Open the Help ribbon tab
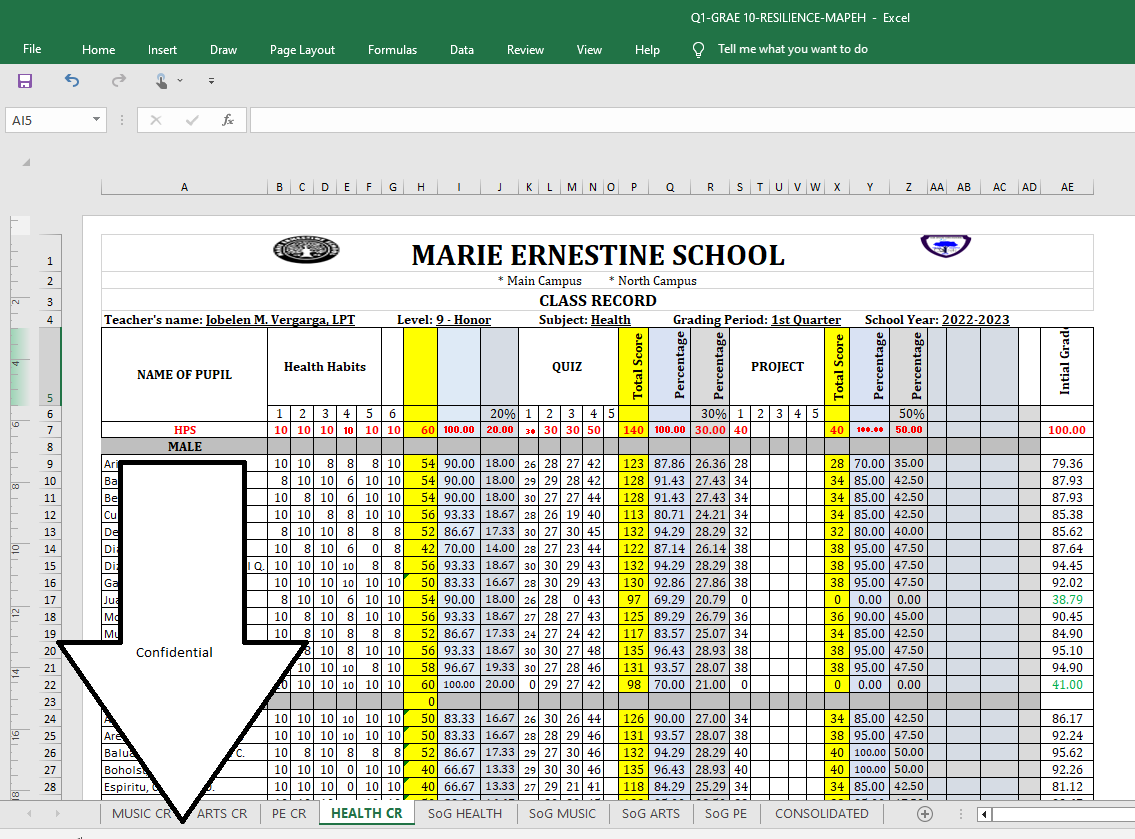Viewport: 1135px width, 839px height. (647, 50)
